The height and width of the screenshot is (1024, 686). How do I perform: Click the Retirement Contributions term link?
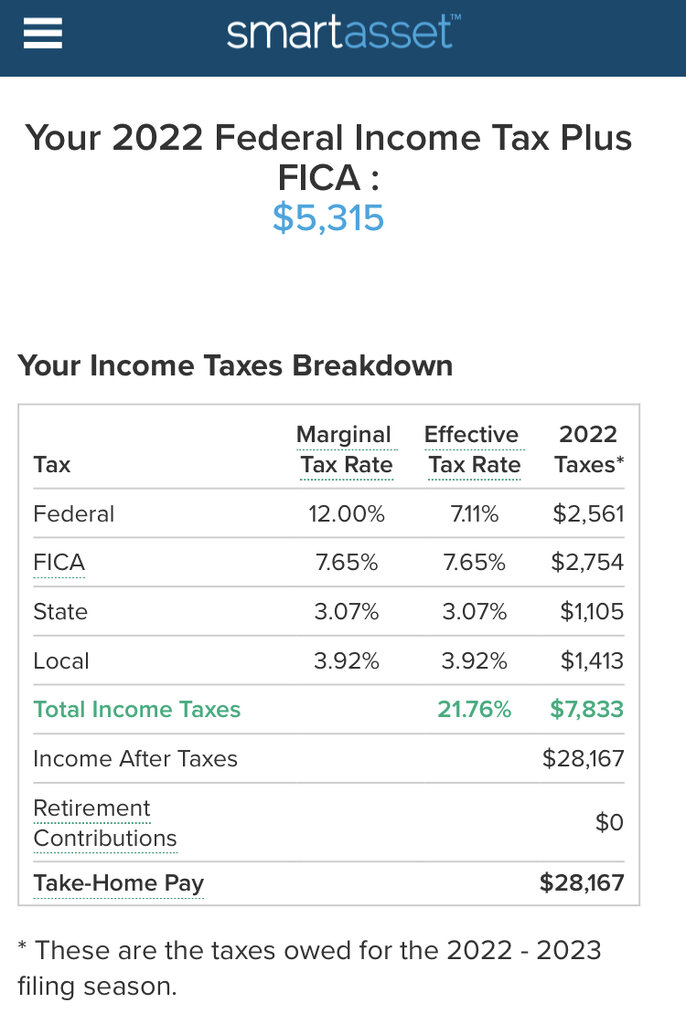point(104,823)
